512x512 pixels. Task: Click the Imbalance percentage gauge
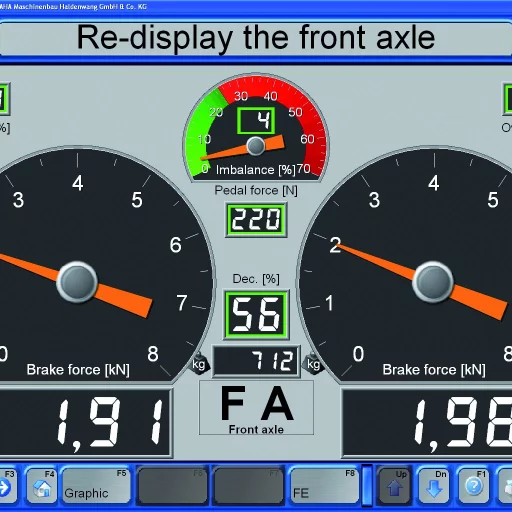[x=256, y=128]
